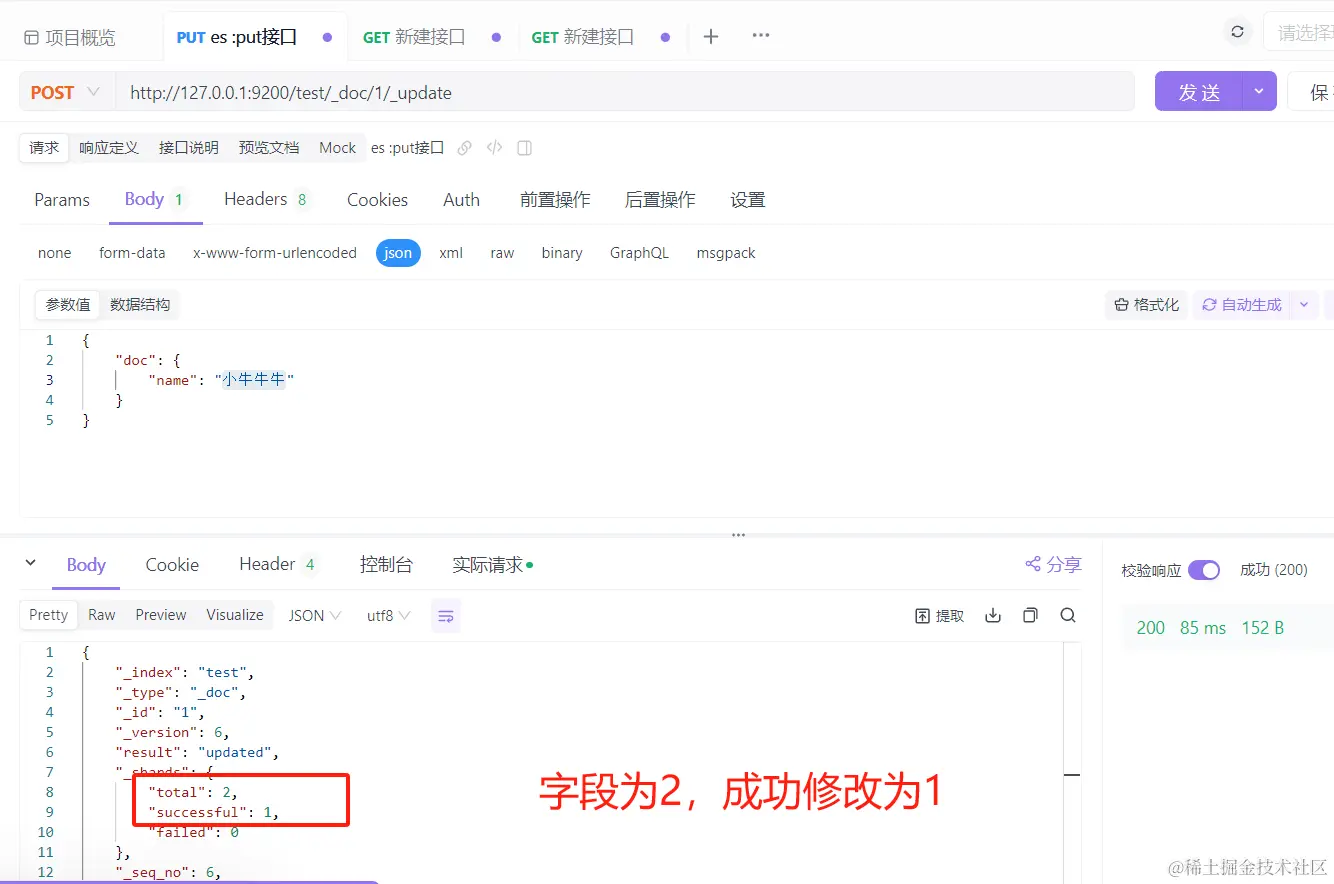Click the 发送 send button
Screen dimensions: 1334x884
pos(1199,92)
